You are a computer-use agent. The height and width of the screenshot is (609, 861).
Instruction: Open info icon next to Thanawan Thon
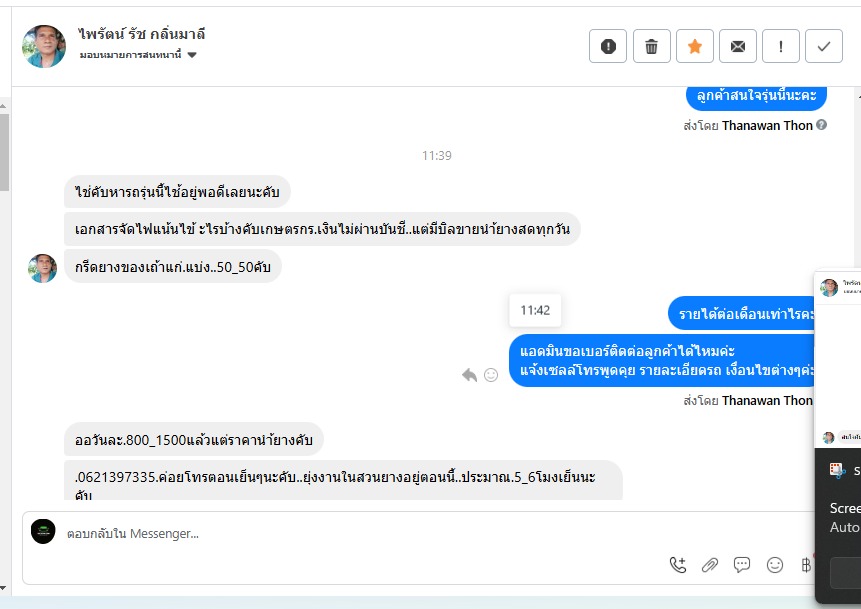tap(821, 125)
